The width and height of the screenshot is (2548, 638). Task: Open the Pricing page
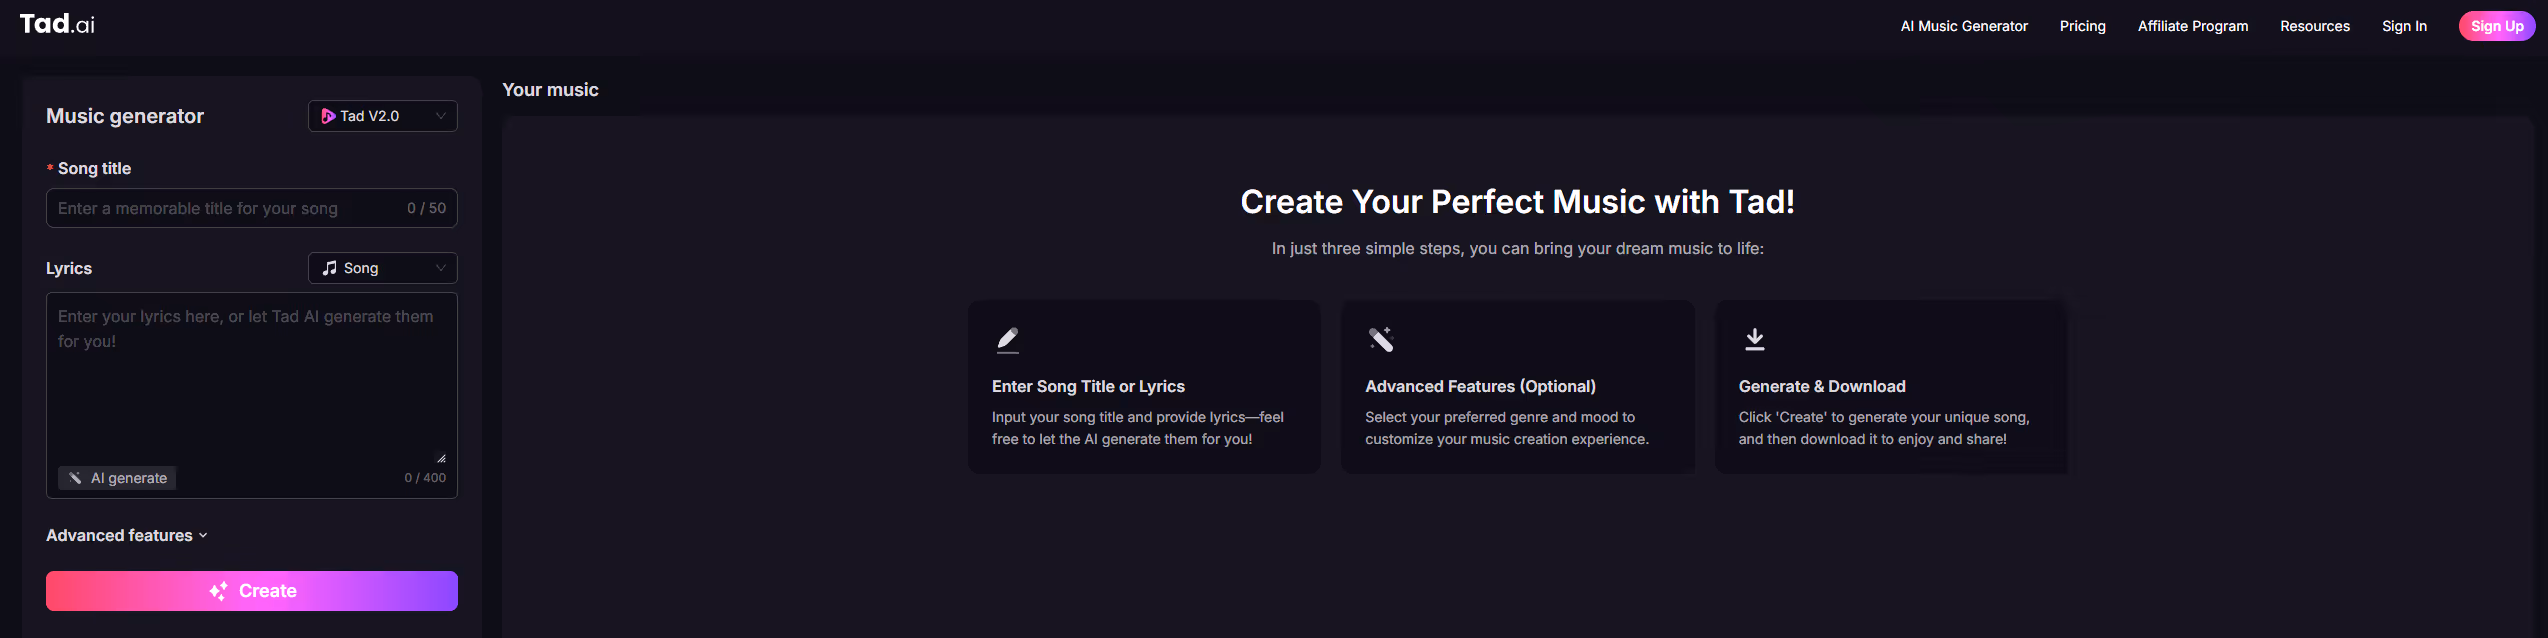pyautogui.click(x=2082, y=26)
